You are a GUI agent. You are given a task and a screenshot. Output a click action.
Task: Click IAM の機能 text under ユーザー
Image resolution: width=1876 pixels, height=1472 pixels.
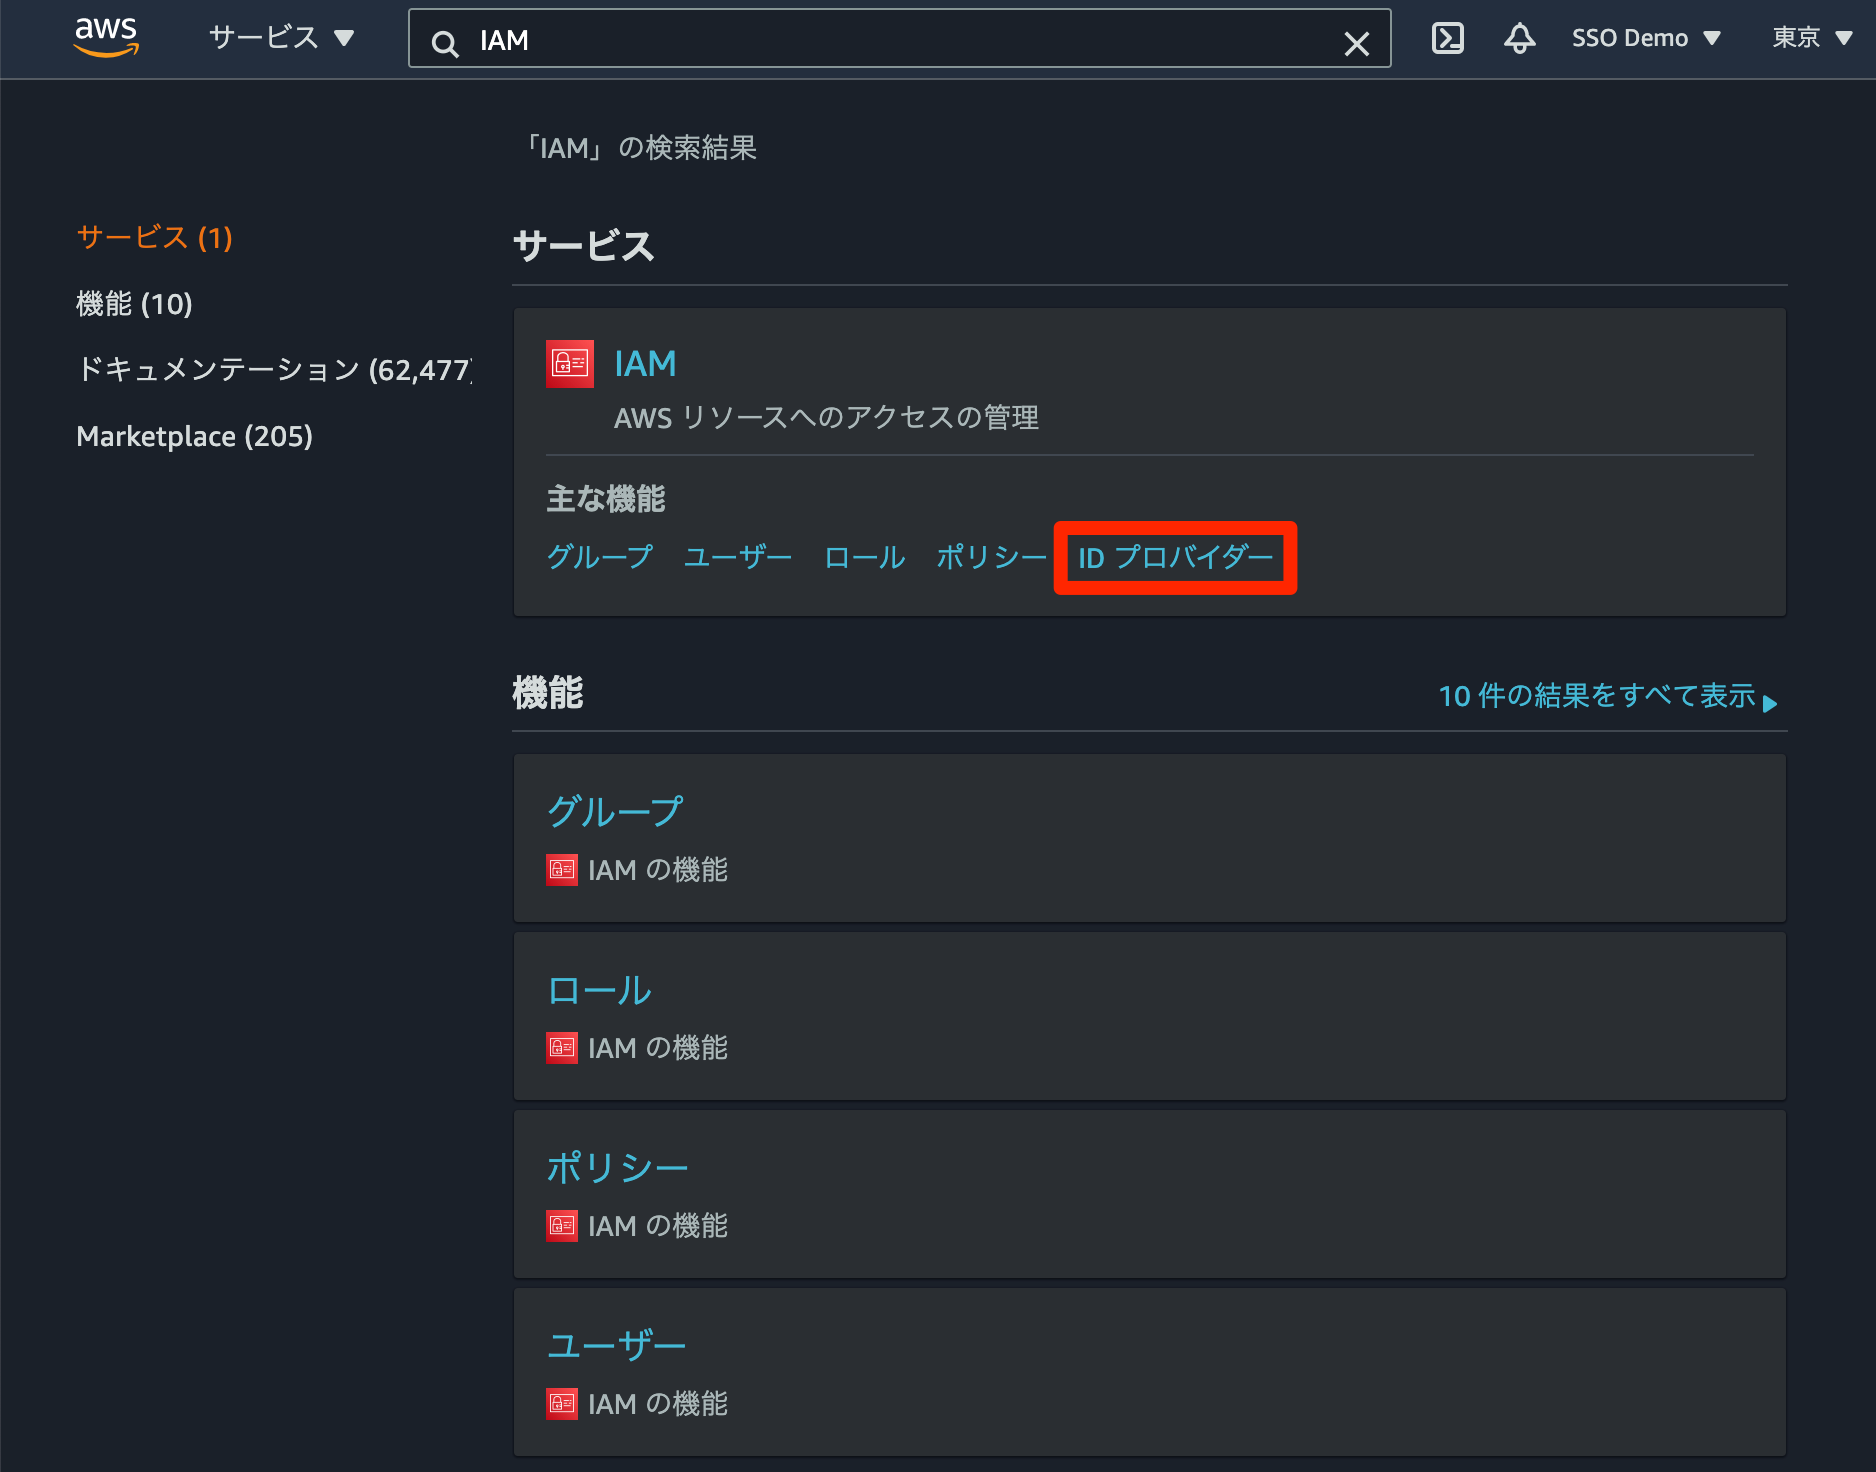pos(658,1404)
